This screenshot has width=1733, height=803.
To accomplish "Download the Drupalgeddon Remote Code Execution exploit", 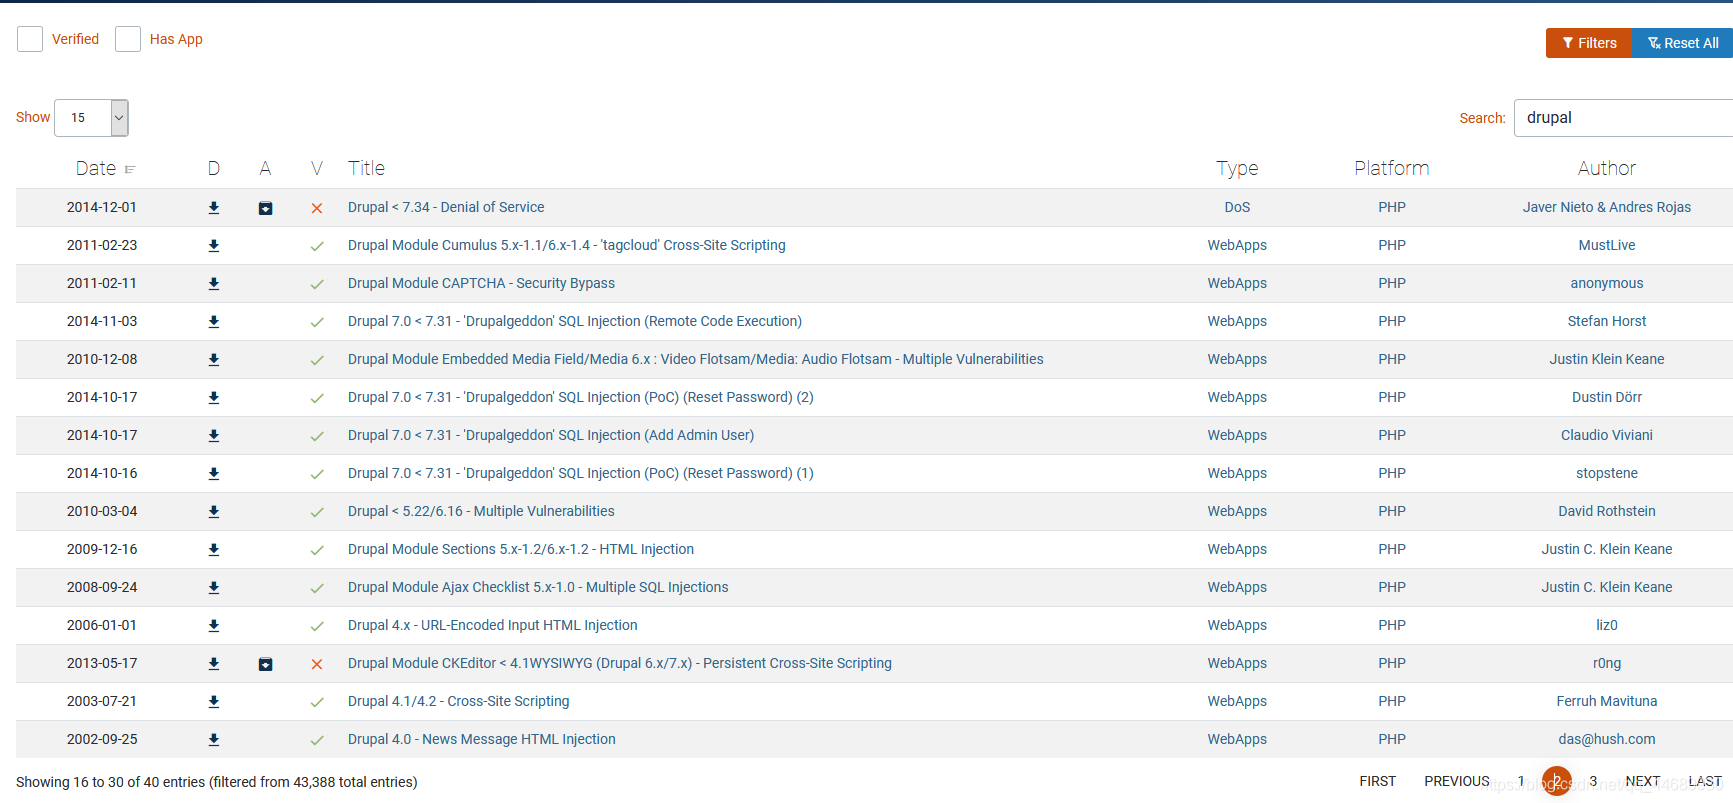I will tap(213, 322).
